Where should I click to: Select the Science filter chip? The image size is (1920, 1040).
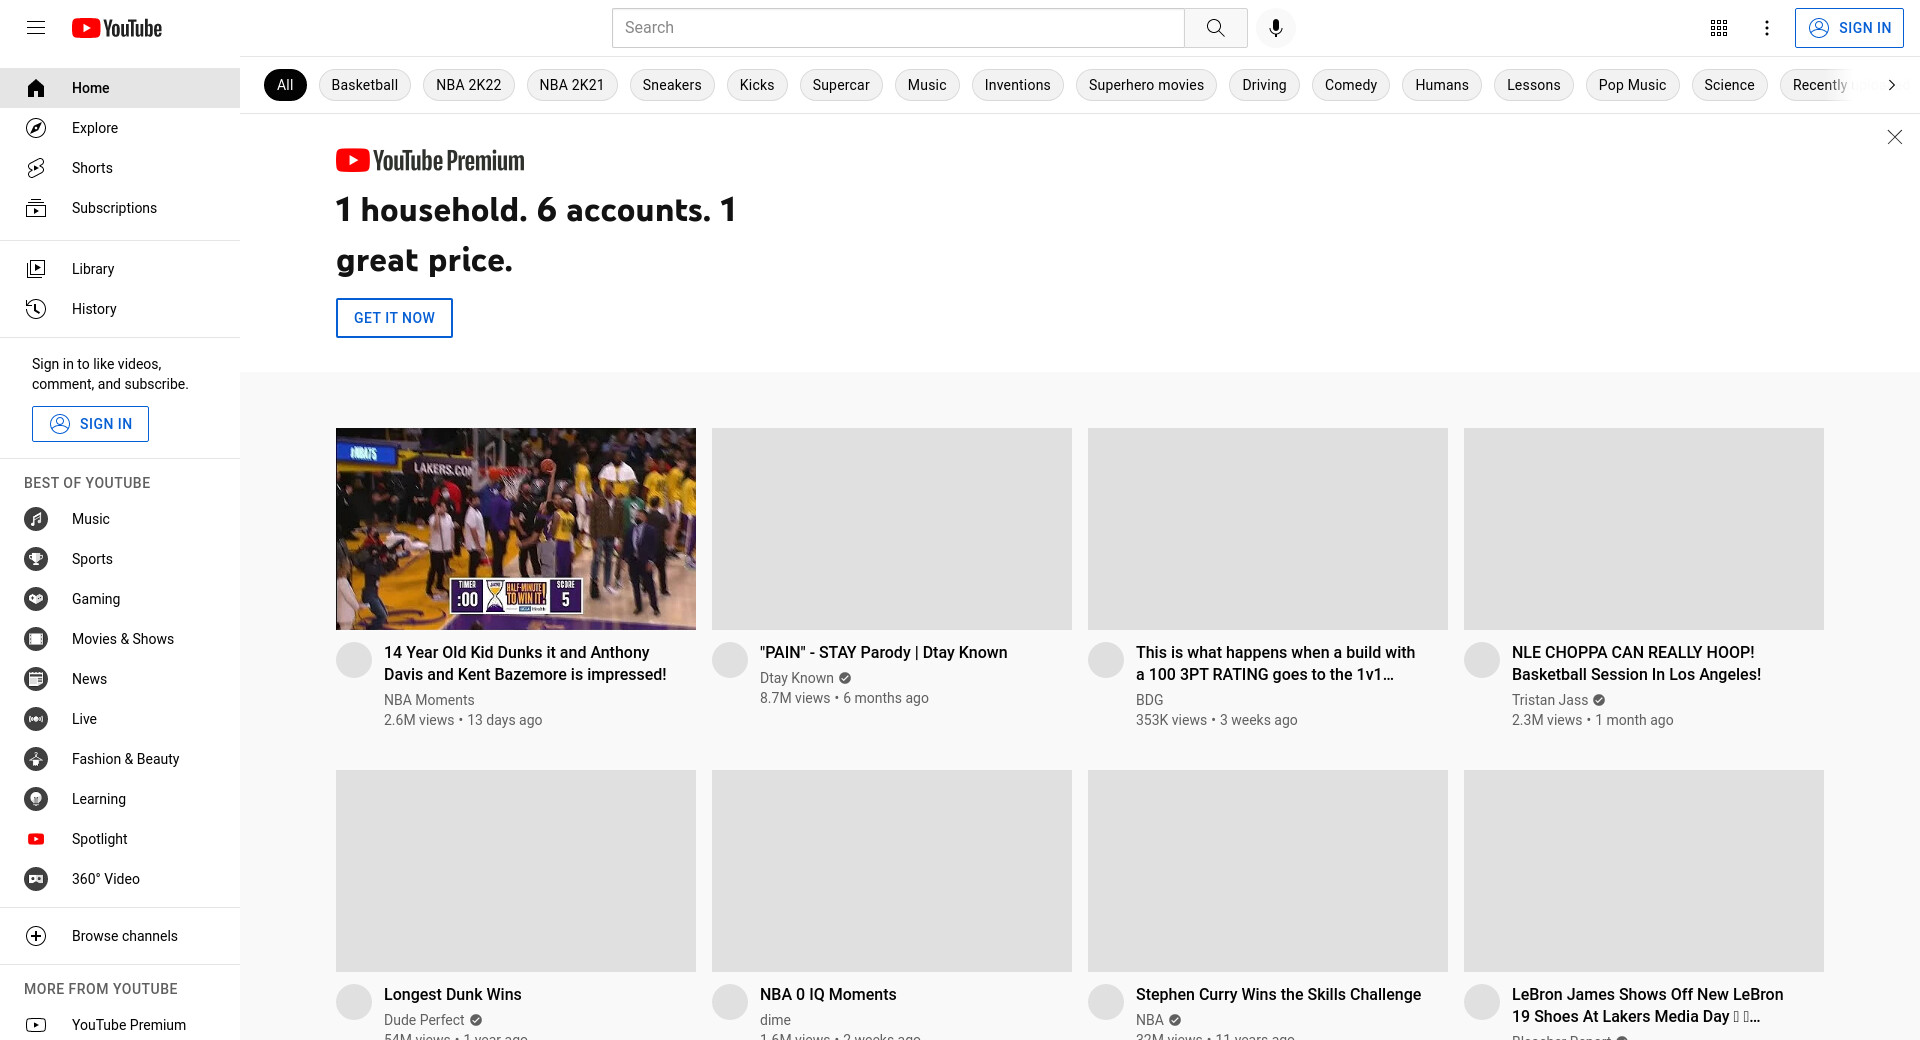click(1730, 85)
